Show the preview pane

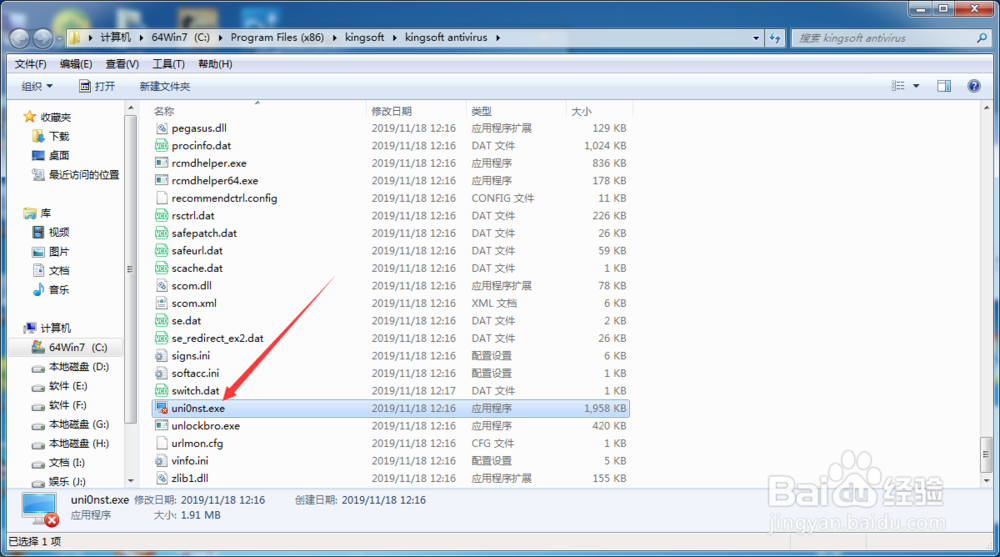tap(944, 85)
